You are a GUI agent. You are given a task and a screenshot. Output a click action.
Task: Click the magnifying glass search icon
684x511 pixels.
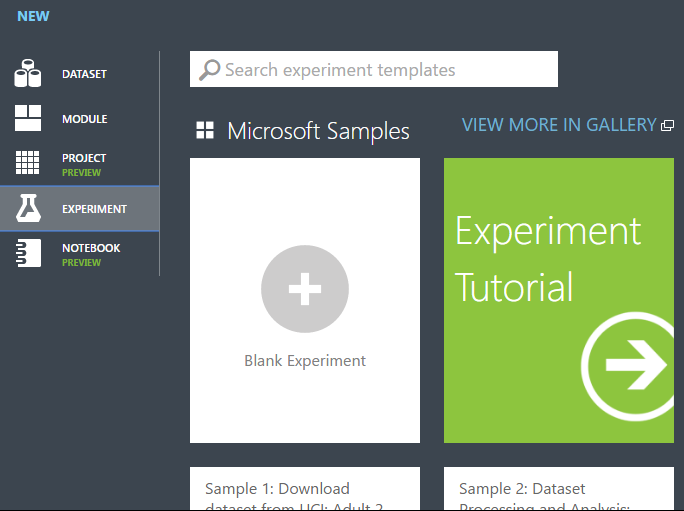point(209,69)
